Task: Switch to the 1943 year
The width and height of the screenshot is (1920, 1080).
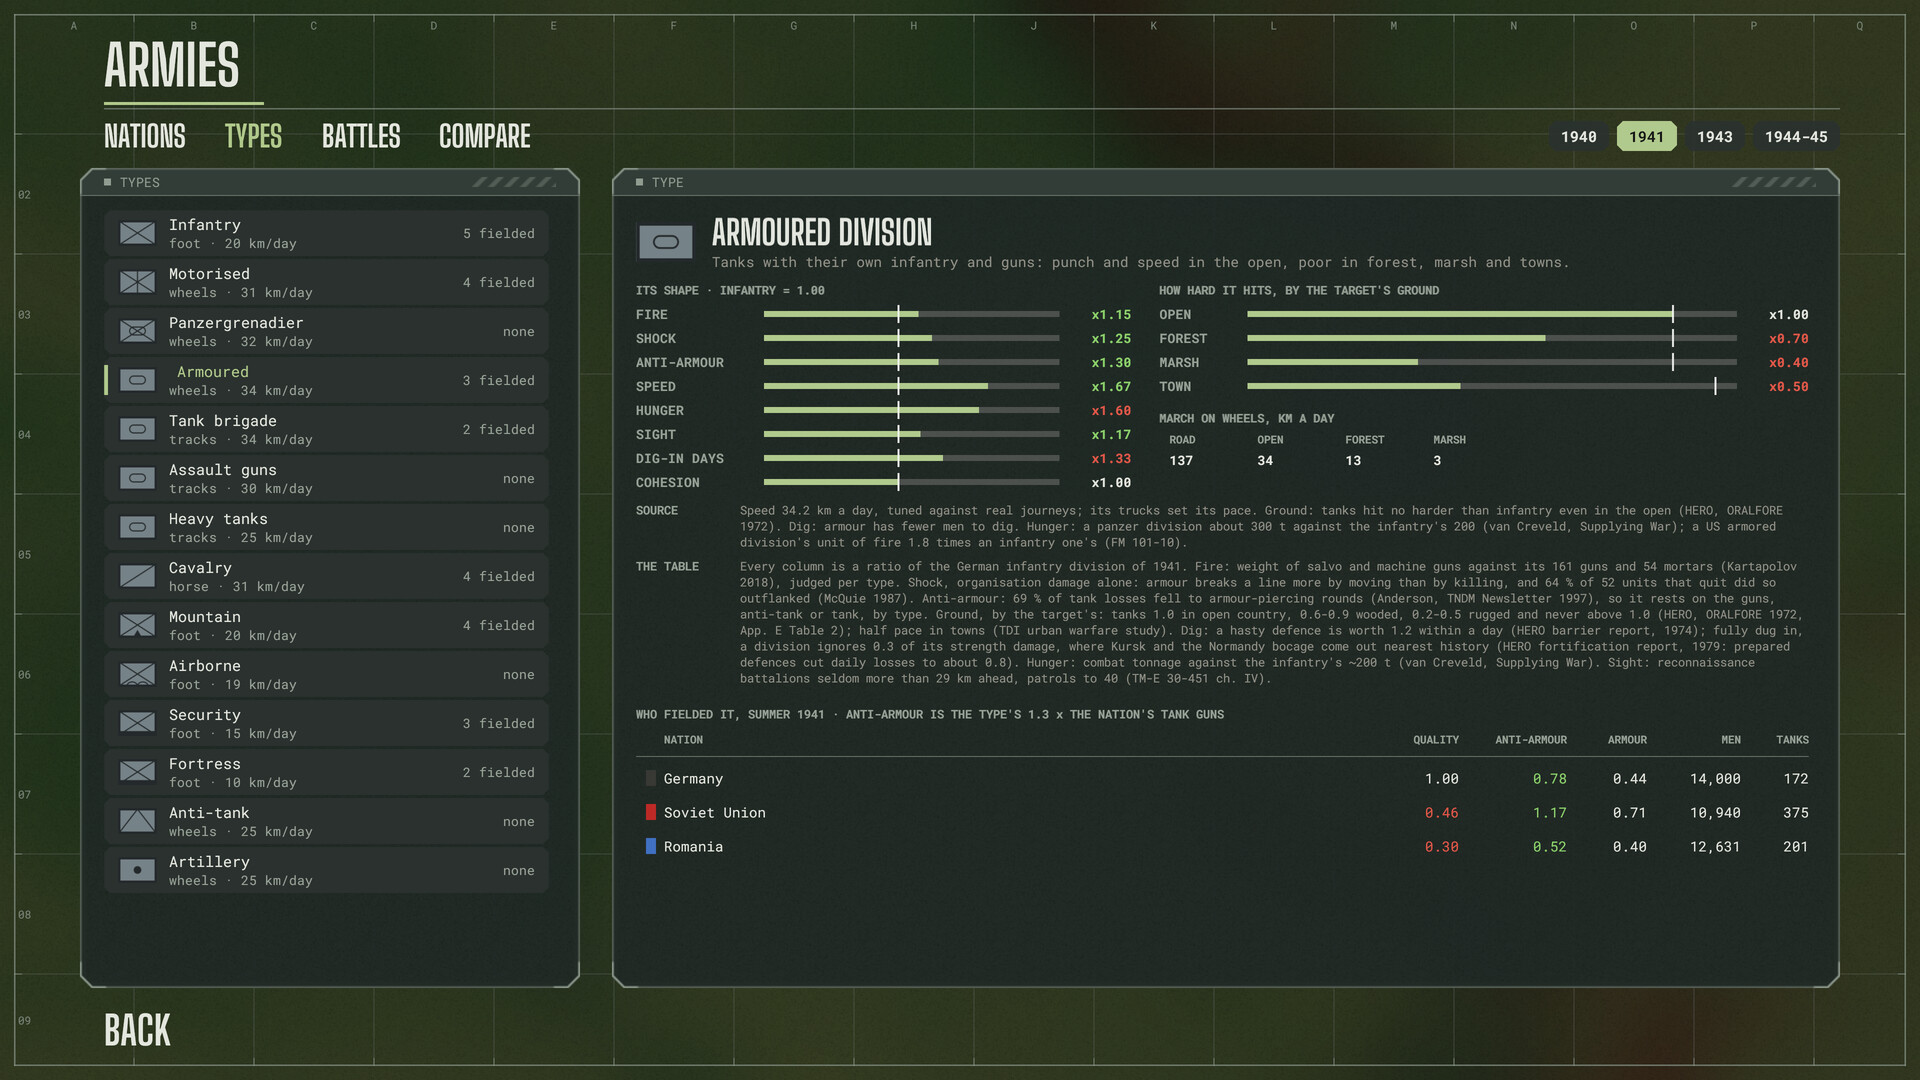Action: [x=1714, y=136]
